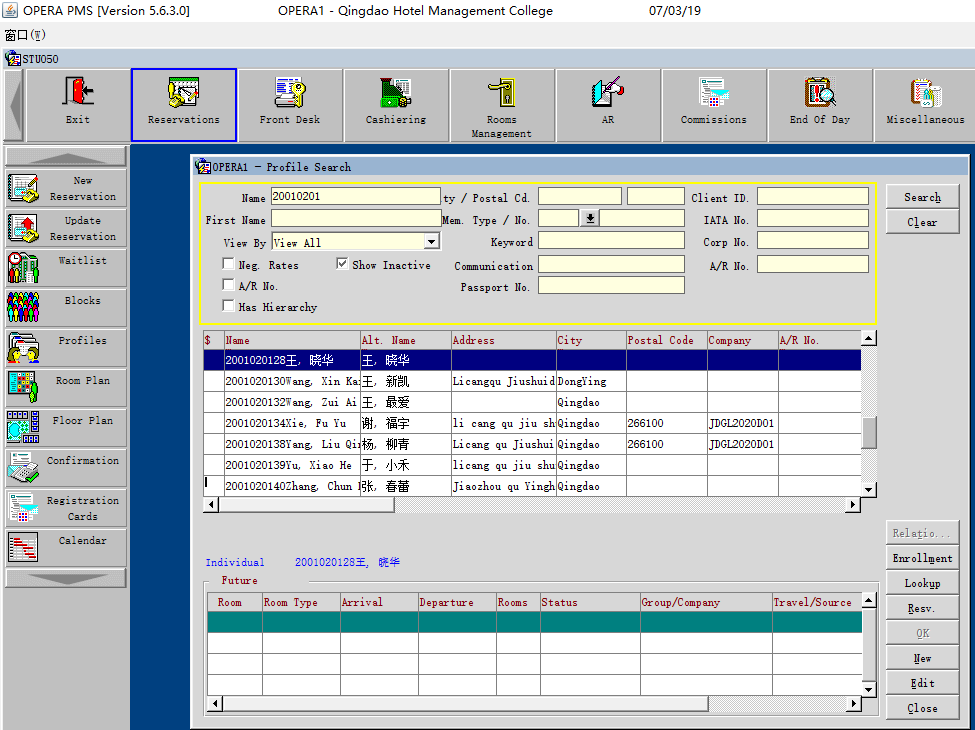The image size is (975, 730).
Task: Tick the Has Hierarchy checkbox
Action: coord(229,307)
